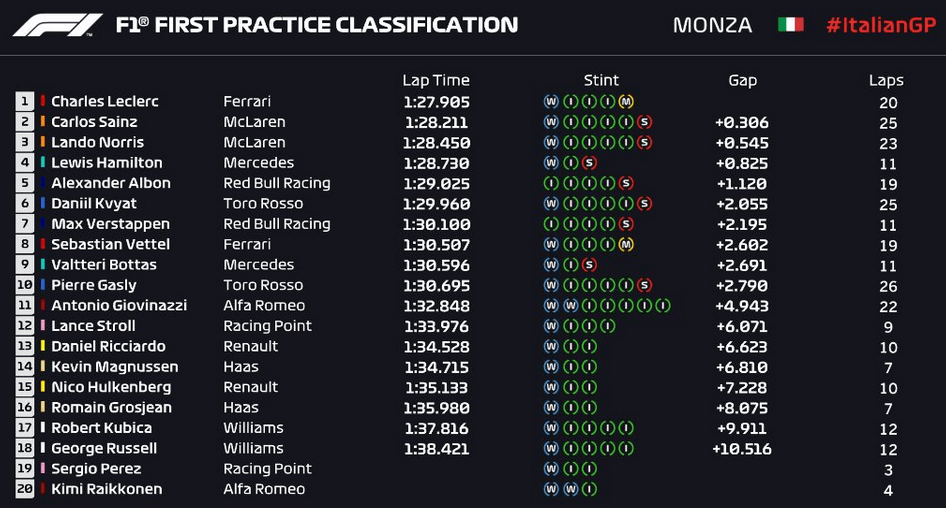This screenshot has width=946, height=508.
Task: Select the Gap column header
Action: tap(742, 80)
